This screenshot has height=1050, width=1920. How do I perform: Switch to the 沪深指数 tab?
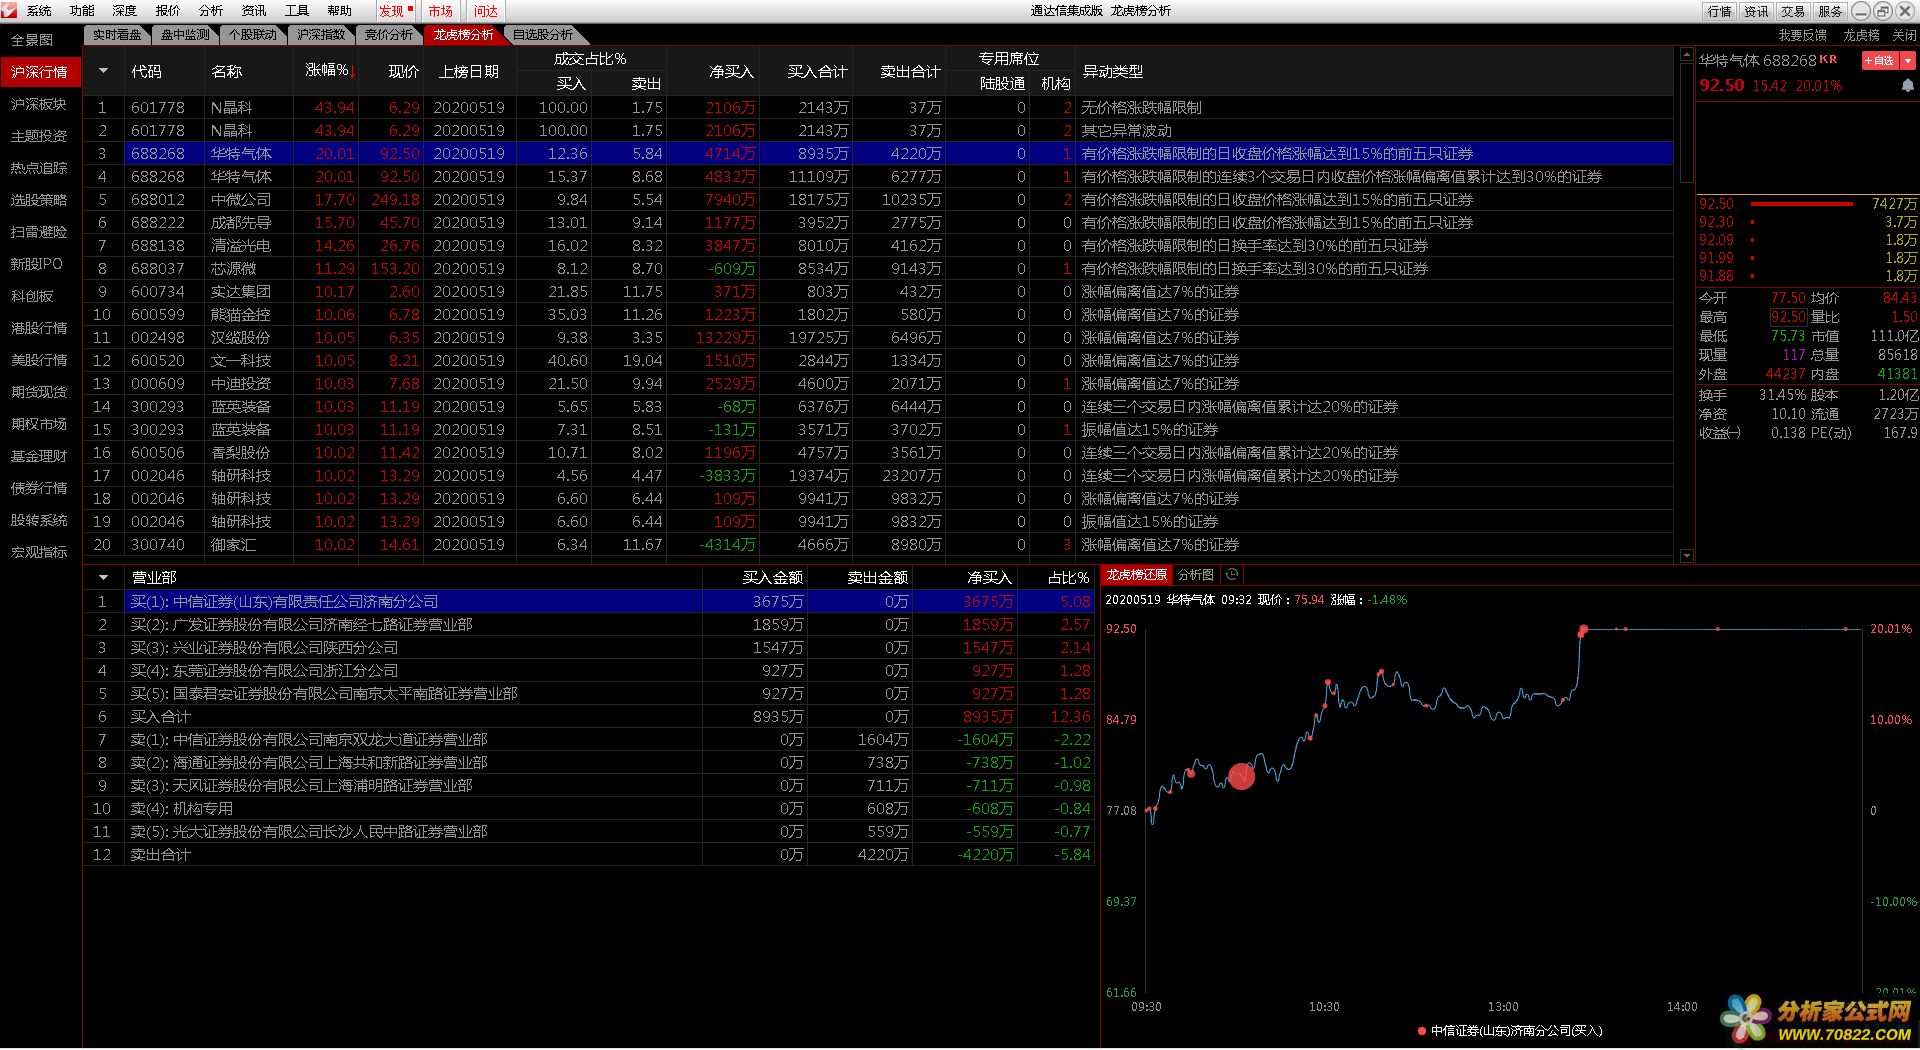pyautogui.click(x=321, y=35)
